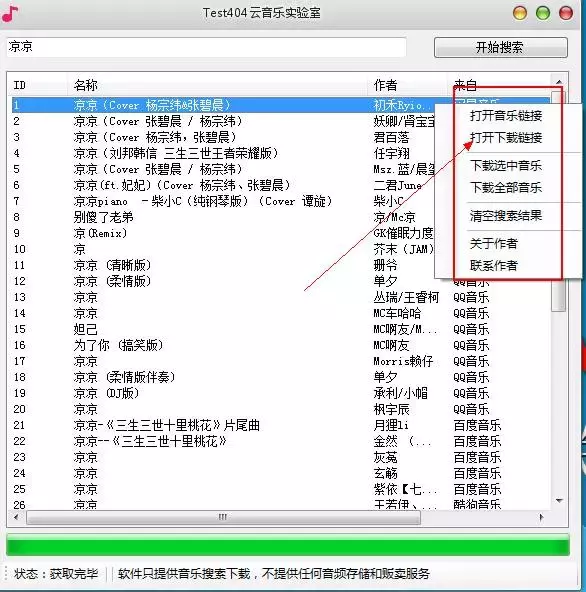Choose 打开音乐链接 in the context menu
586x592 pixels.
tap(506, 116)
